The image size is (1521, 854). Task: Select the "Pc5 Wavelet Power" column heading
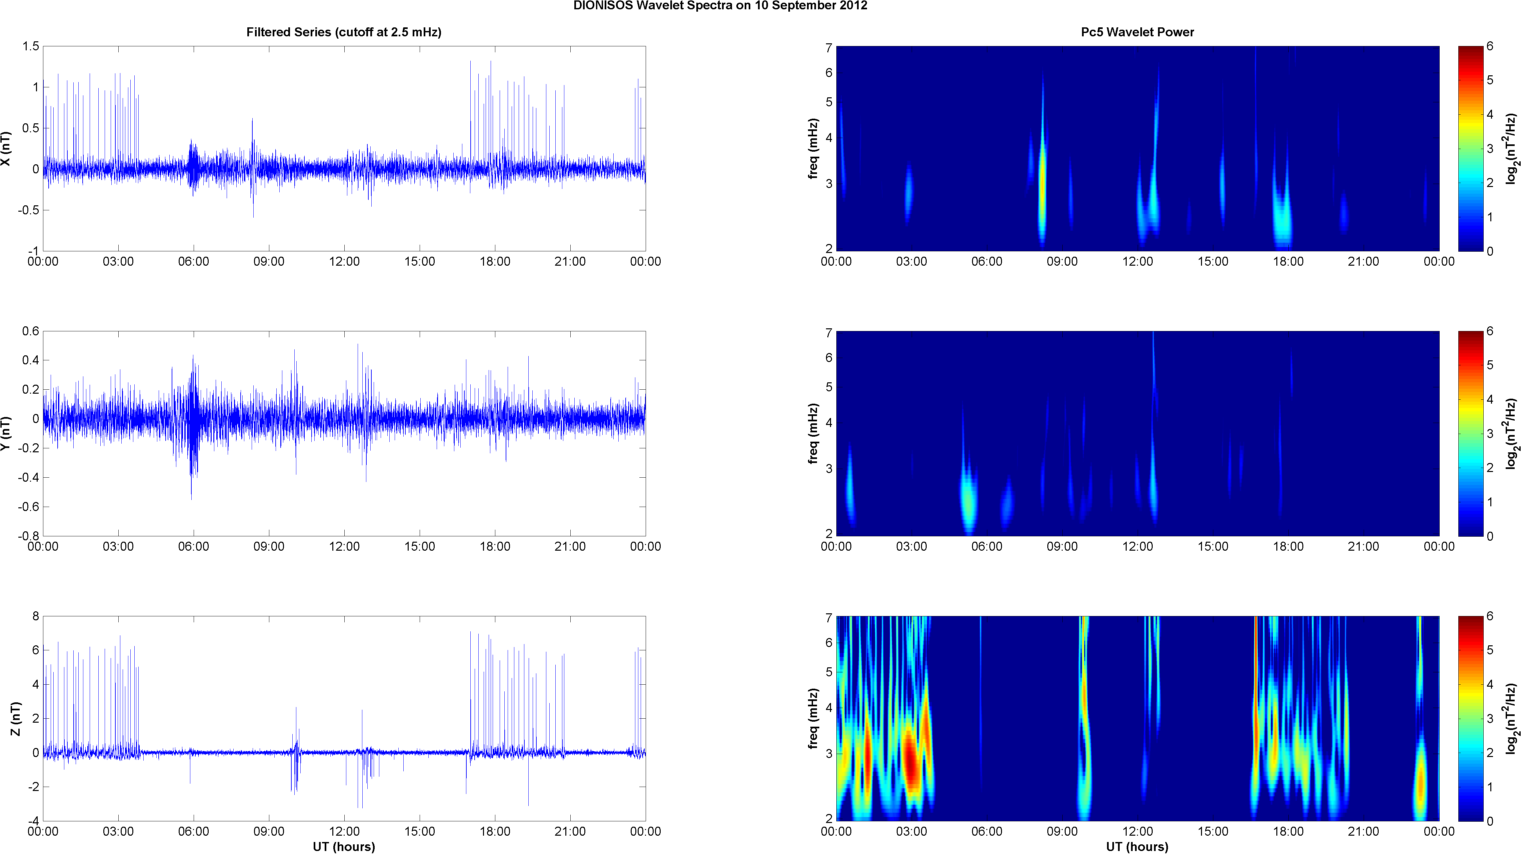coord(1137,32)
